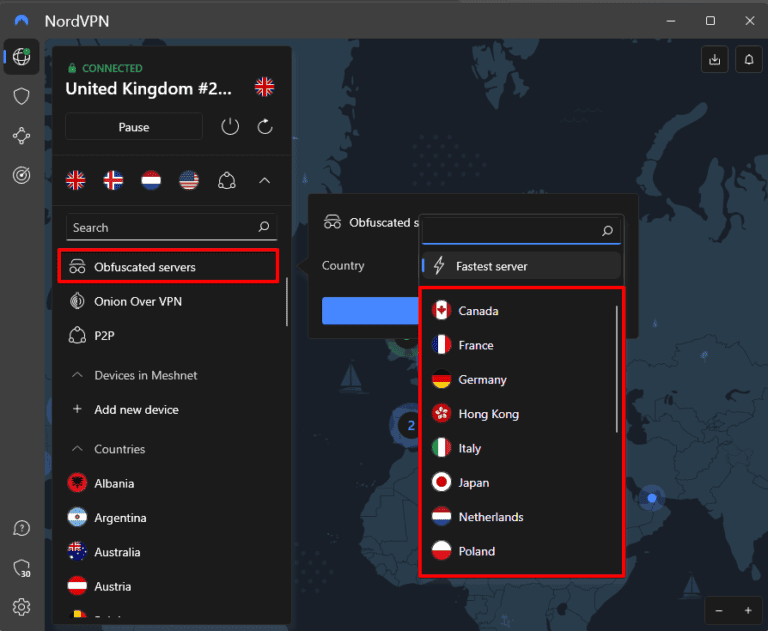Select P2P specialty server
This screenshot has height=631, width=768.
pos(106,335)
